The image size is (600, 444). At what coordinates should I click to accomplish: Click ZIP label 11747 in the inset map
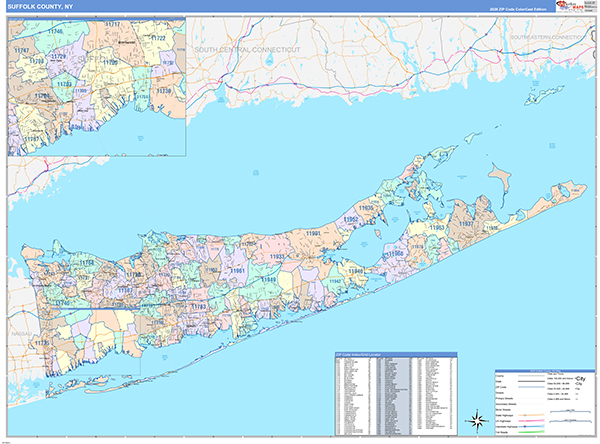[22, 50]
